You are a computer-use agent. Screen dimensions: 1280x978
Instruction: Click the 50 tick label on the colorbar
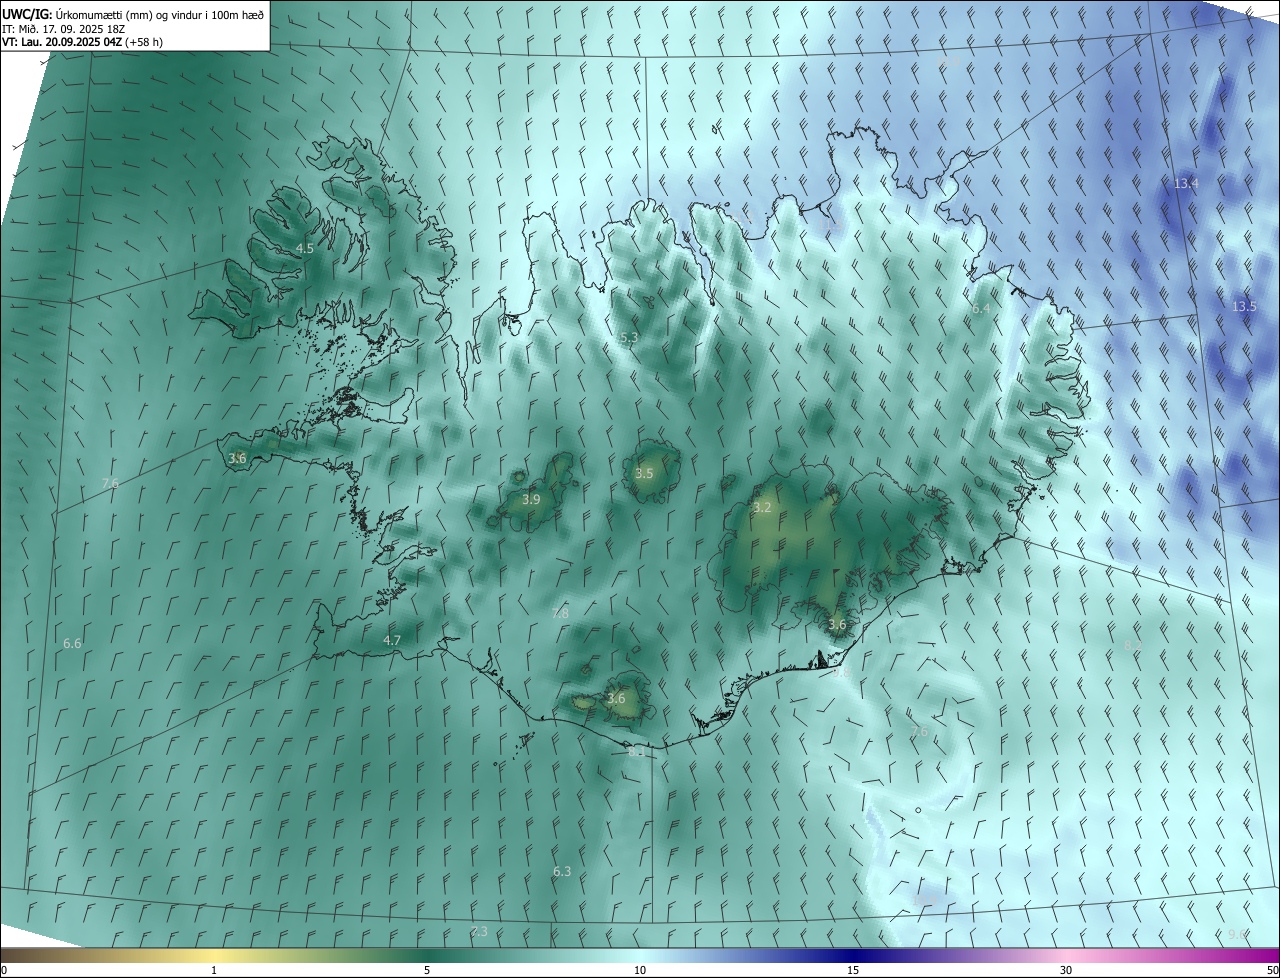pos(1272,970)
